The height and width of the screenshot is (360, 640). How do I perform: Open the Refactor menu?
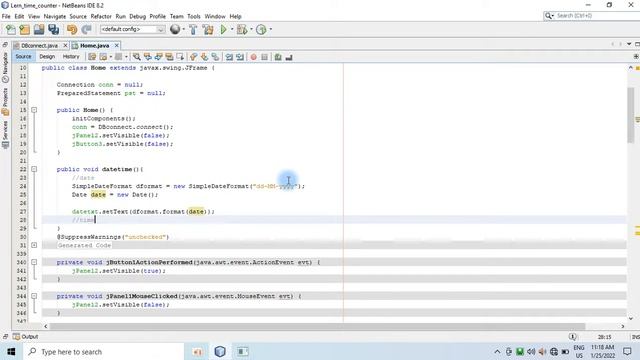[x=101, y=16]
